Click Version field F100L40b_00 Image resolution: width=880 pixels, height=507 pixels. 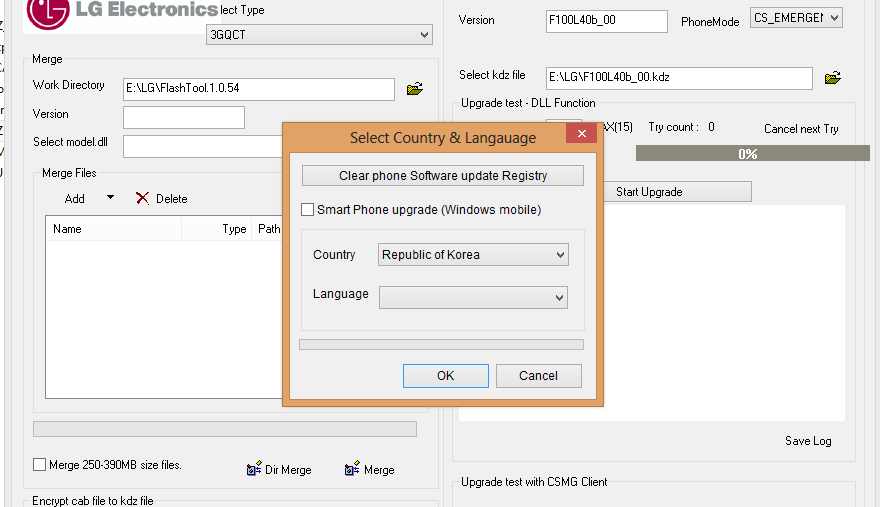(607, 21)
